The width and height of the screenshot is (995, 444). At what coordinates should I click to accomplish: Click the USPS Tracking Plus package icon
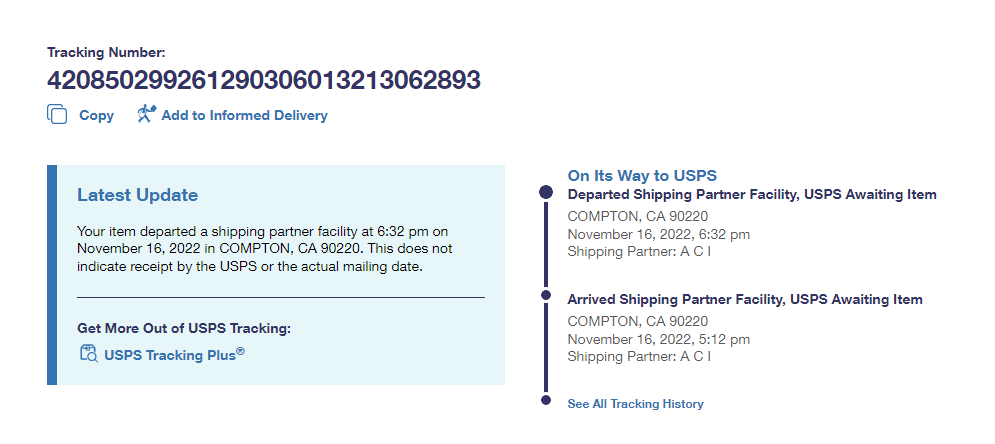coord(88,353)
